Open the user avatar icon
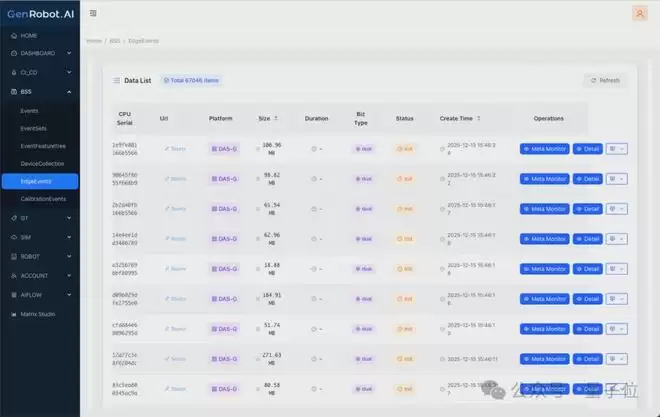 click(x=639, y=13)
